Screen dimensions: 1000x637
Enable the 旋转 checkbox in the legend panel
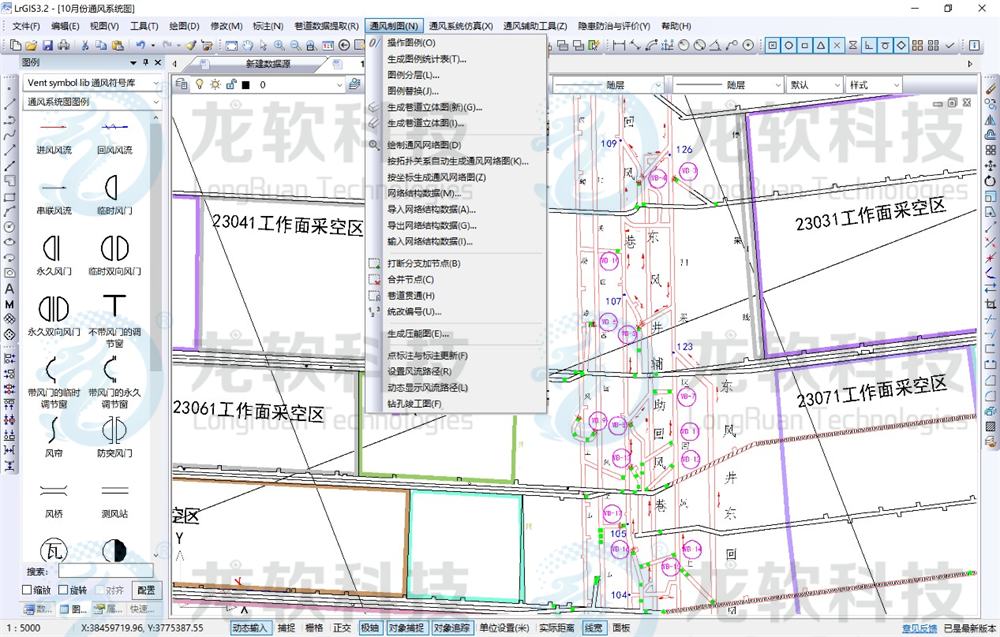click(x=62, y=589)
